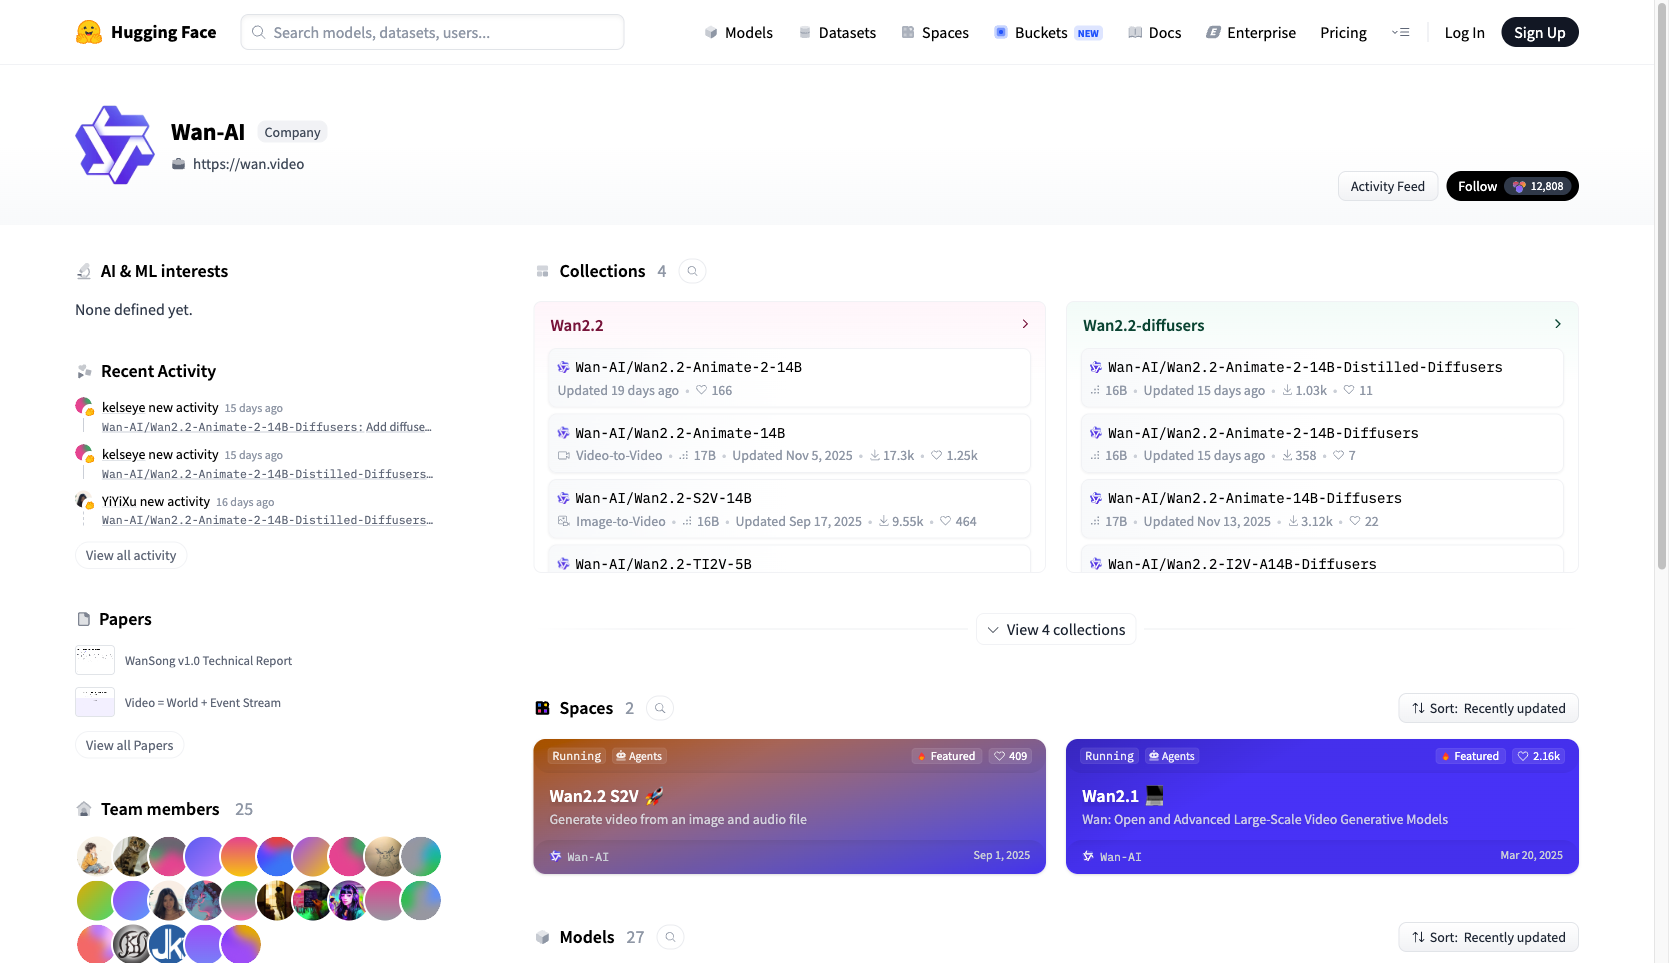This screenshot has width=1669, height=963.
Task: Click the Docs book icon in navbar
Action: 1135,33
